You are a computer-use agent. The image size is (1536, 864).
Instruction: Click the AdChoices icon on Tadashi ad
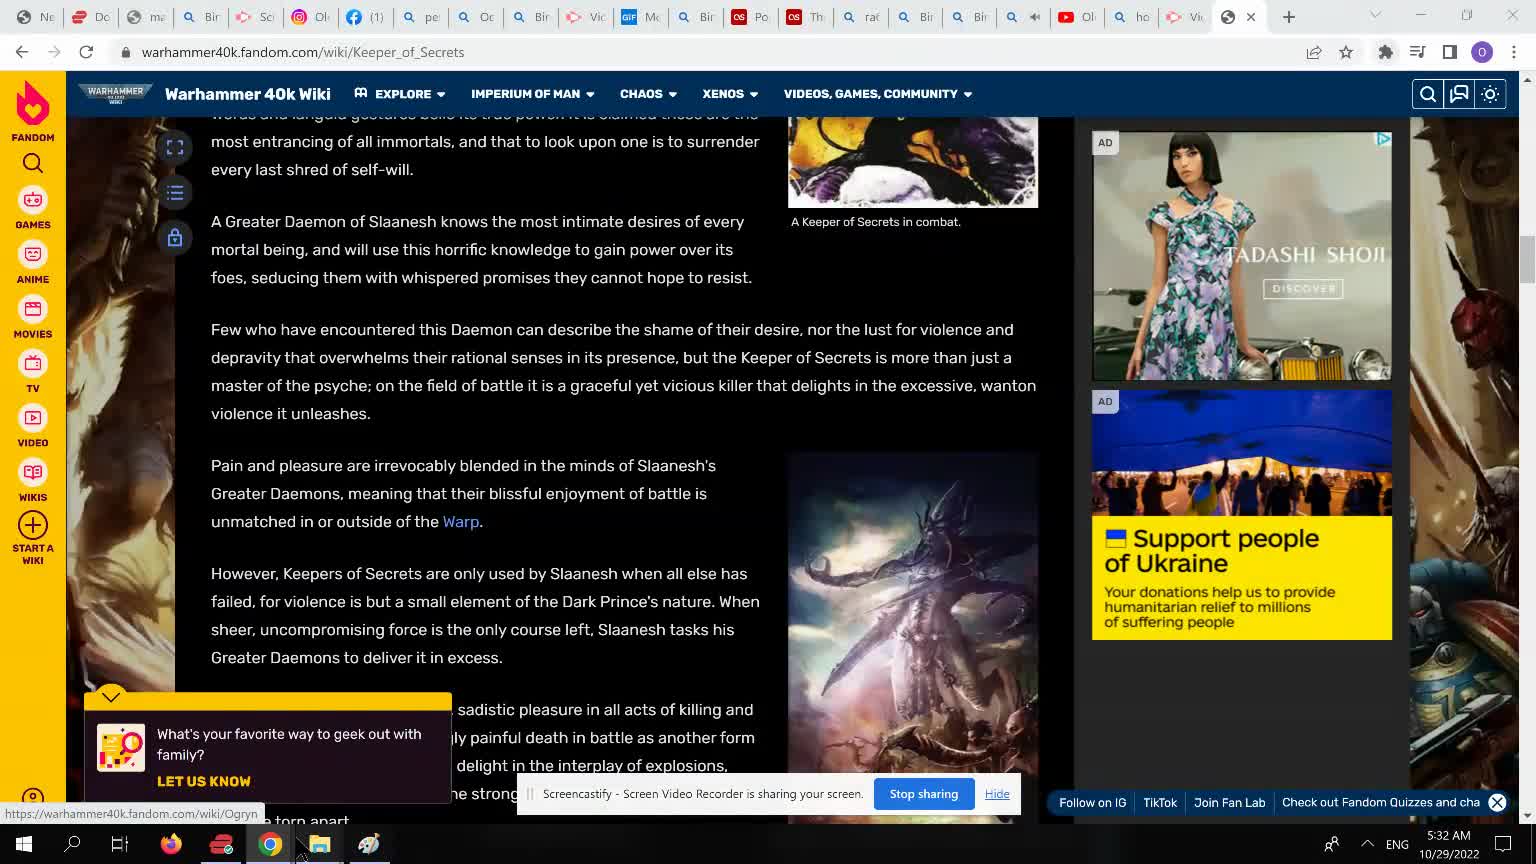[1383, 140]
